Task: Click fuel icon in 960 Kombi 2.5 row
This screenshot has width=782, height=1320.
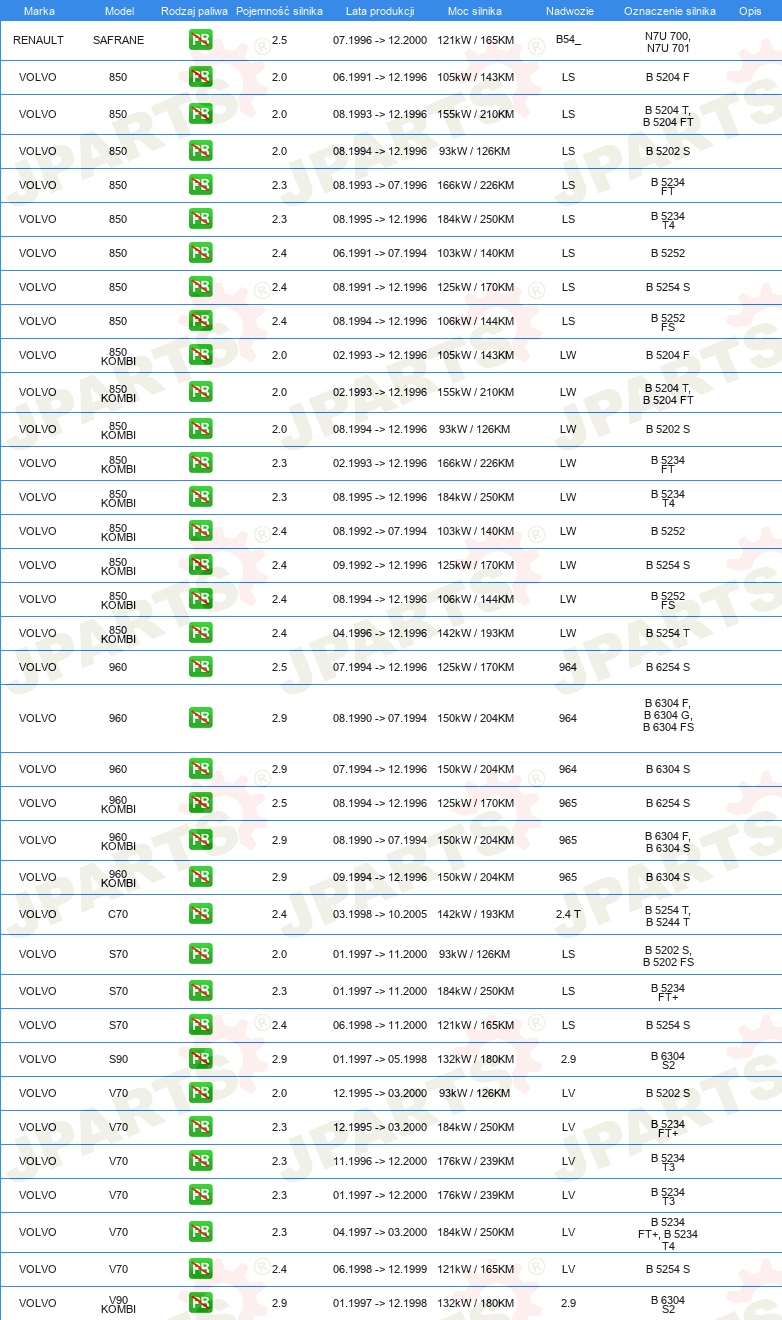Action: 200,803
